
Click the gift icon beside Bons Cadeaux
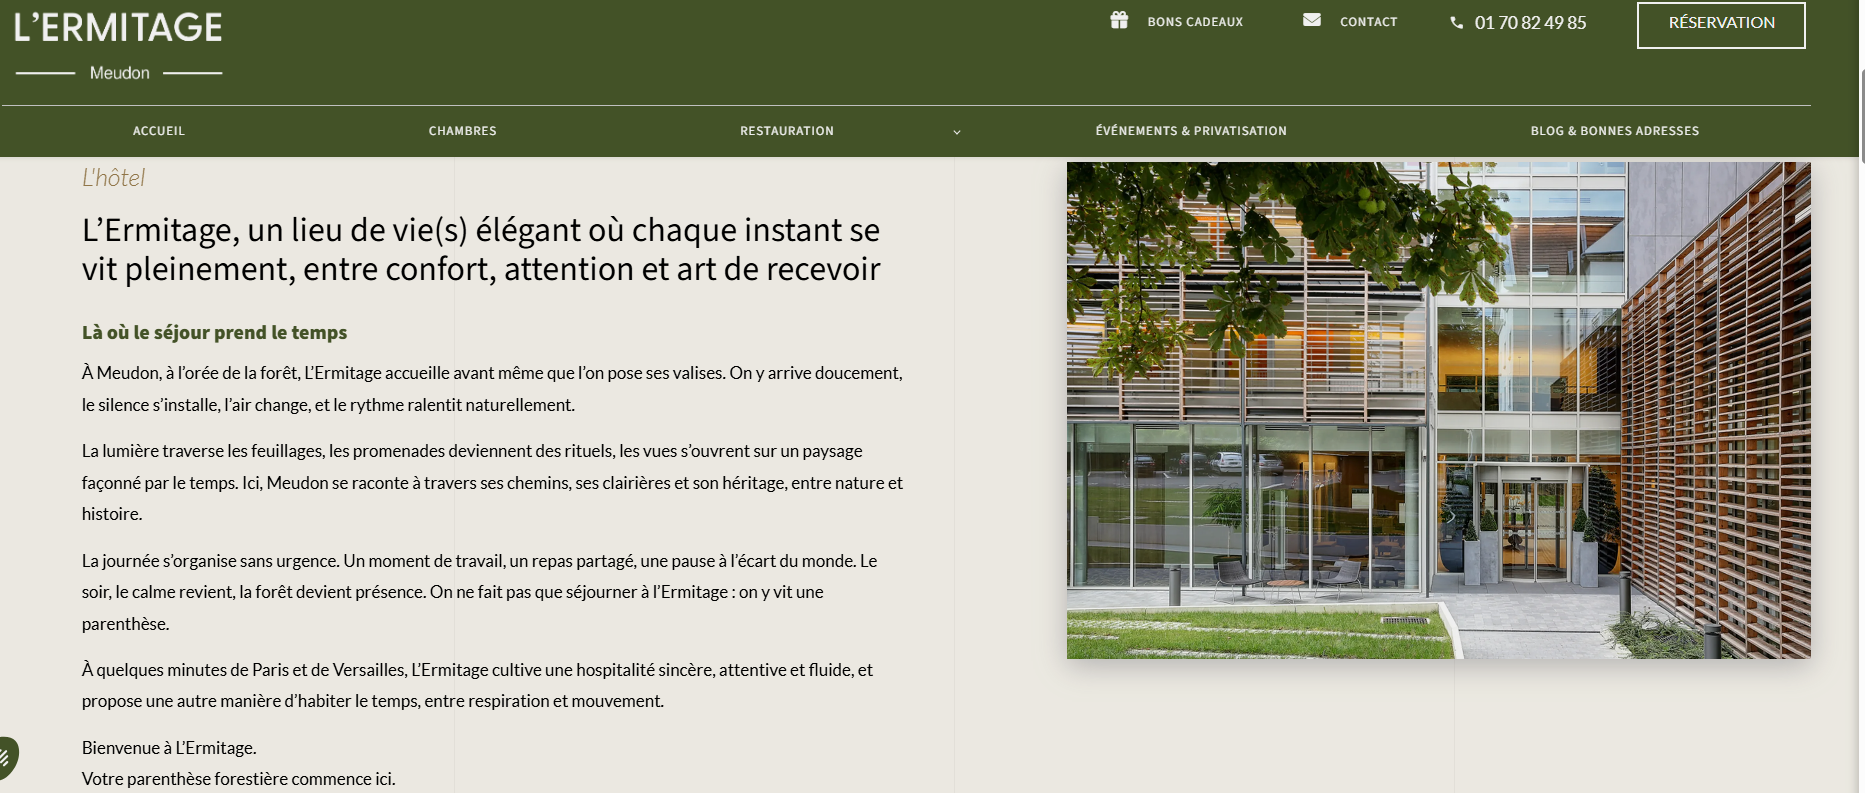pyautogui.click(x=1119, y=20)
